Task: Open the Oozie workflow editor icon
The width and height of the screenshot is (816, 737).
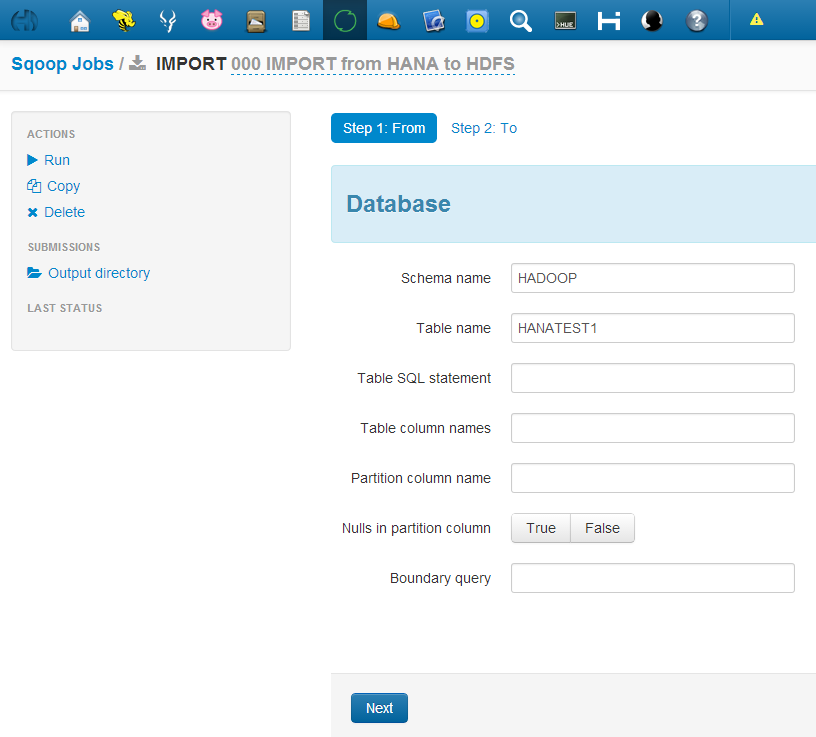Action: coord(434,21)
